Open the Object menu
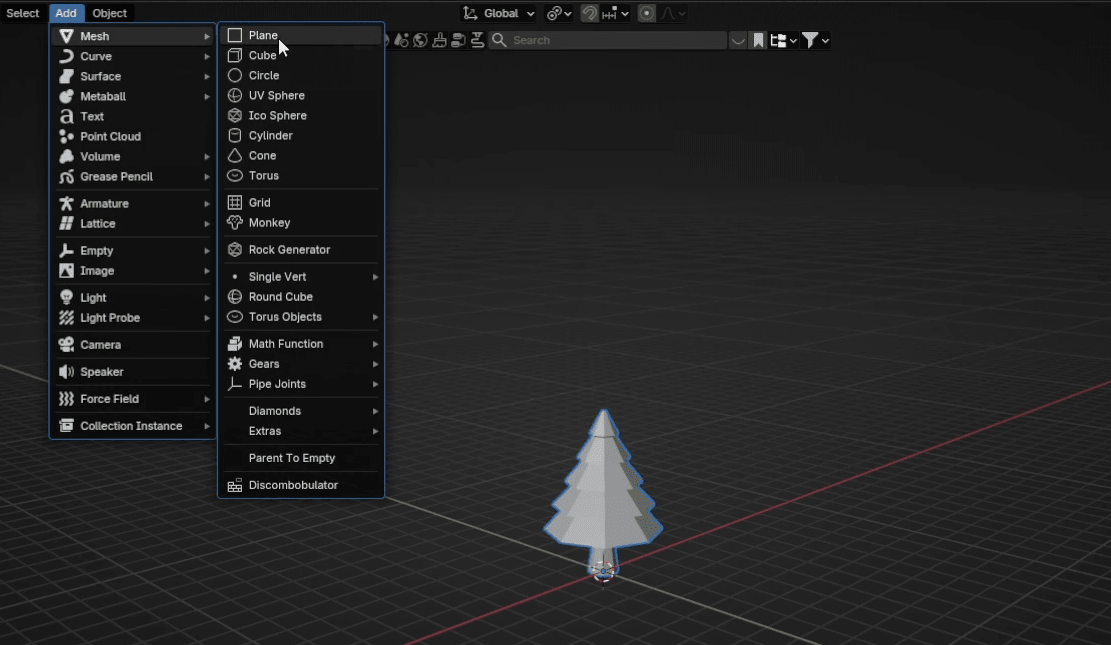The height and width of the screenshot is (645, 1111). [110, 13]
